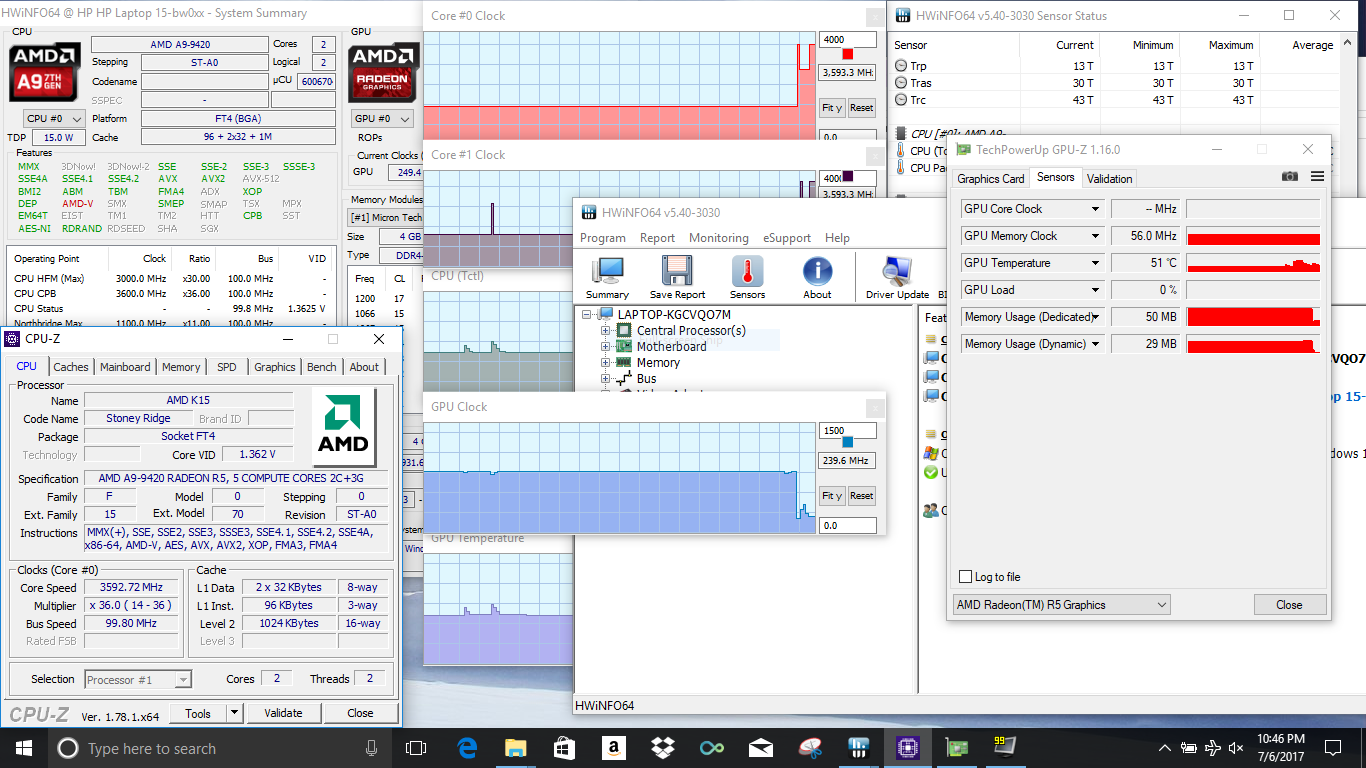This screenshot has width=1366, height=768.
Task: Launch Driver Update from HWiNFO64 toolbar
Action: (897, 277)
